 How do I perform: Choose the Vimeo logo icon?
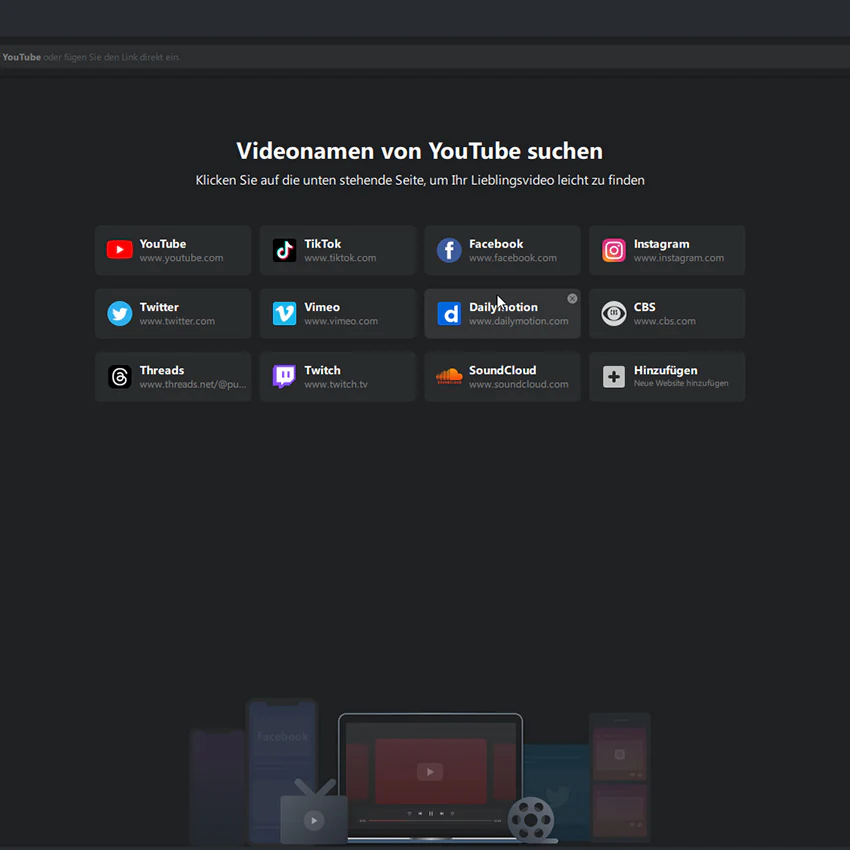click(x=284, y=313)
